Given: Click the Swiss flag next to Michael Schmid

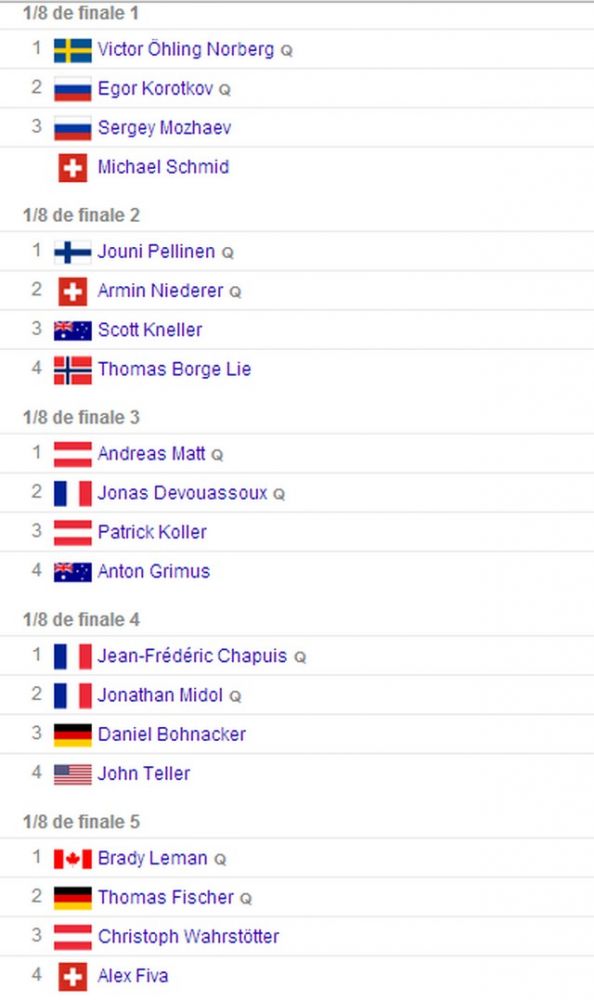Looking at the screenshot, I should click(x=73, y=168).
